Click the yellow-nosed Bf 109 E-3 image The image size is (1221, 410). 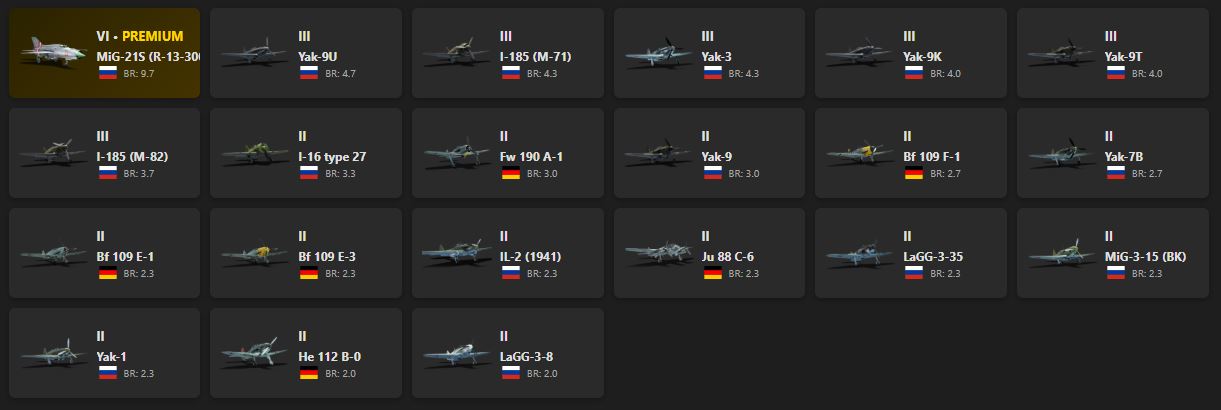point(253,253)
